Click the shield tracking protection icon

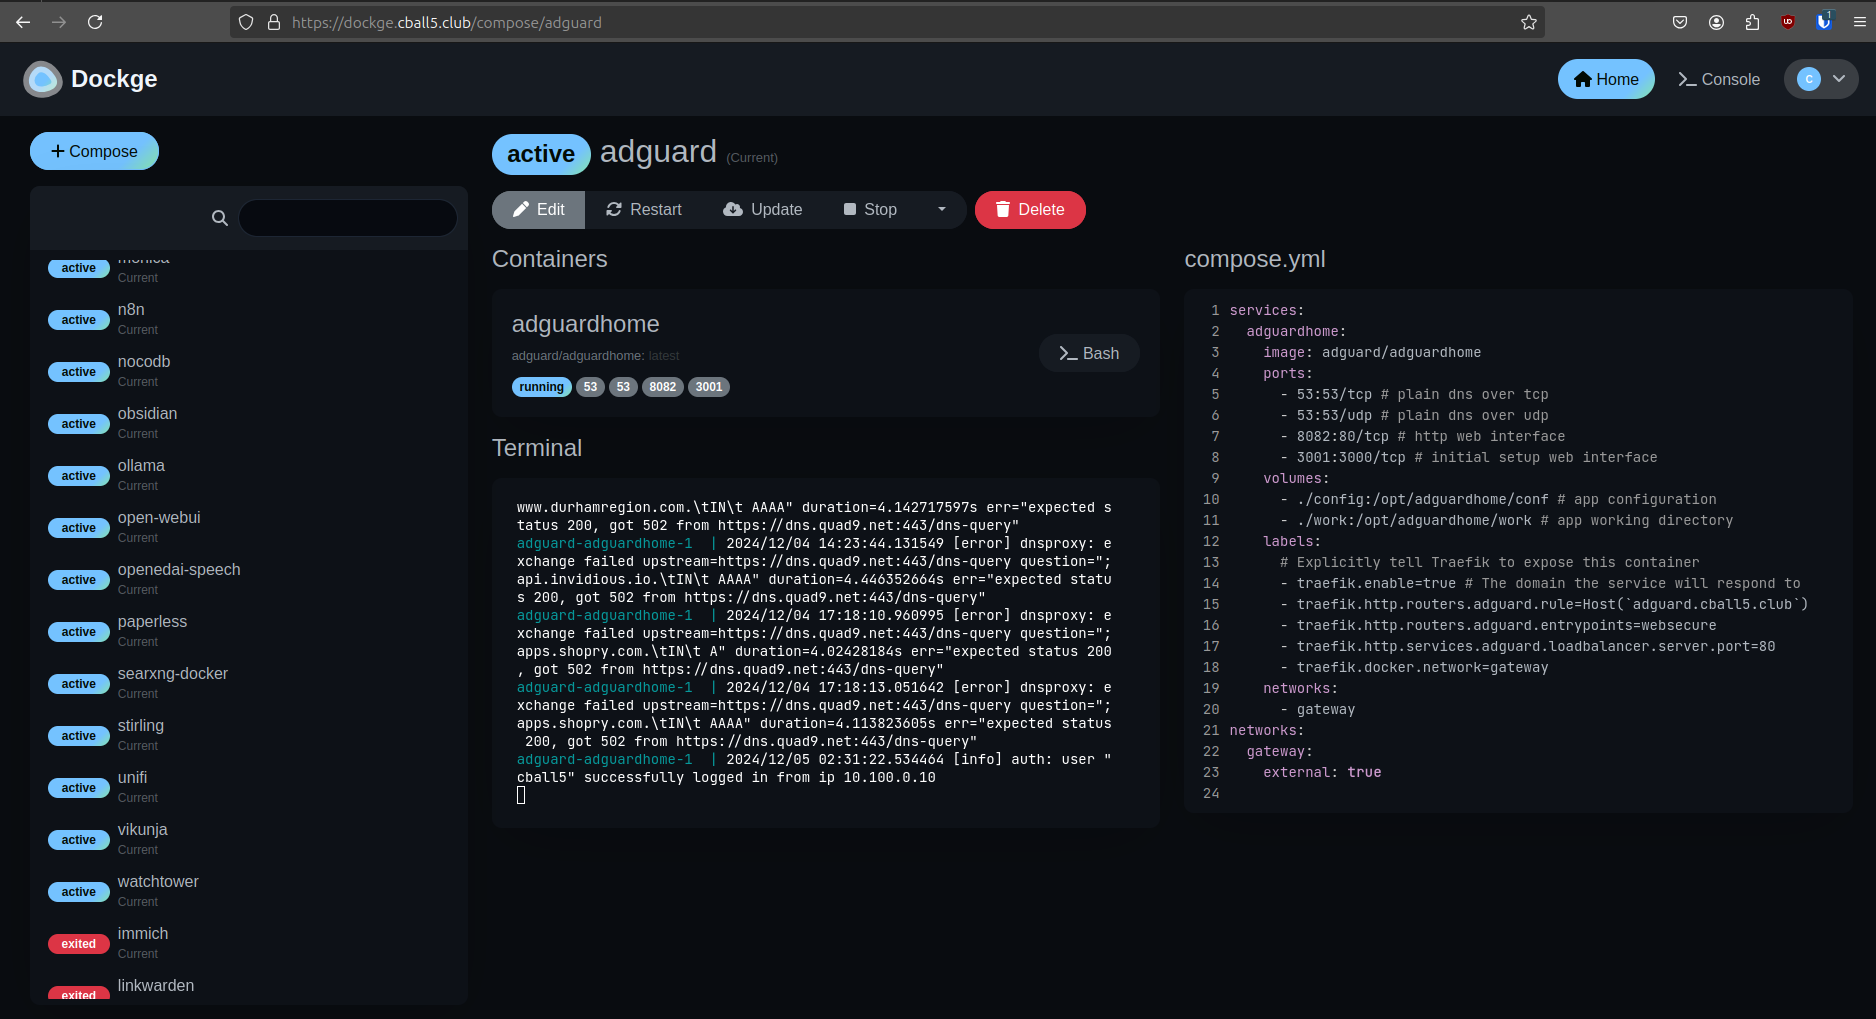coord(246,22)
